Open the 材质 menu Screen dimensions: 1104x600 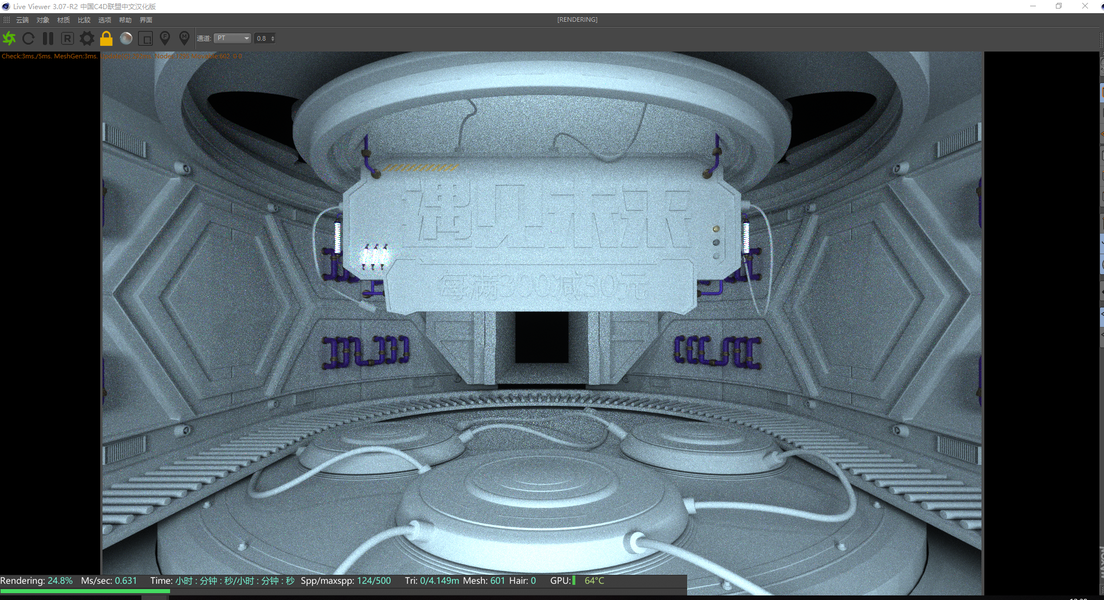[x=63, y=20]
